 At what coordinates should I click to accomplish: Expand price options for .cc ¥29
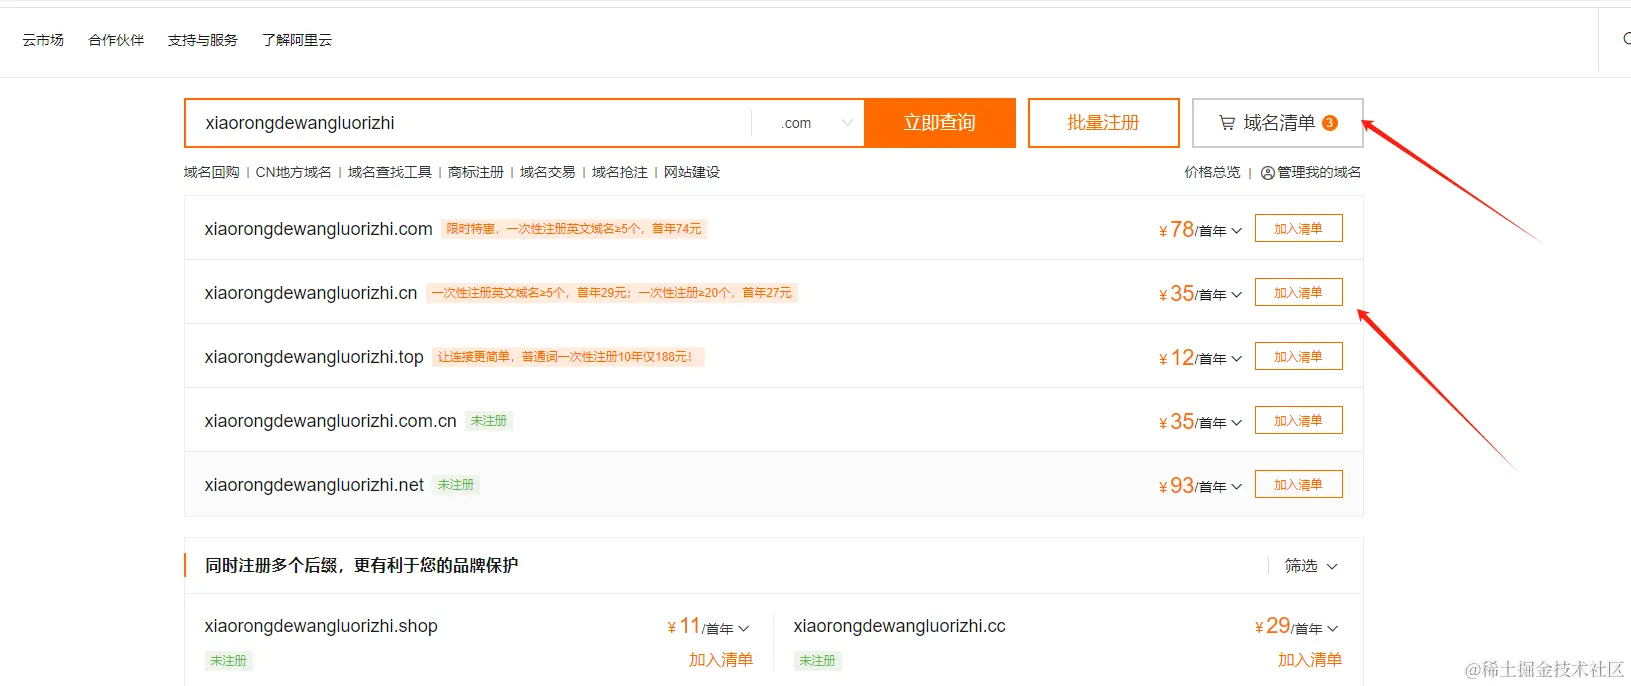click(x=1333, y=629)
